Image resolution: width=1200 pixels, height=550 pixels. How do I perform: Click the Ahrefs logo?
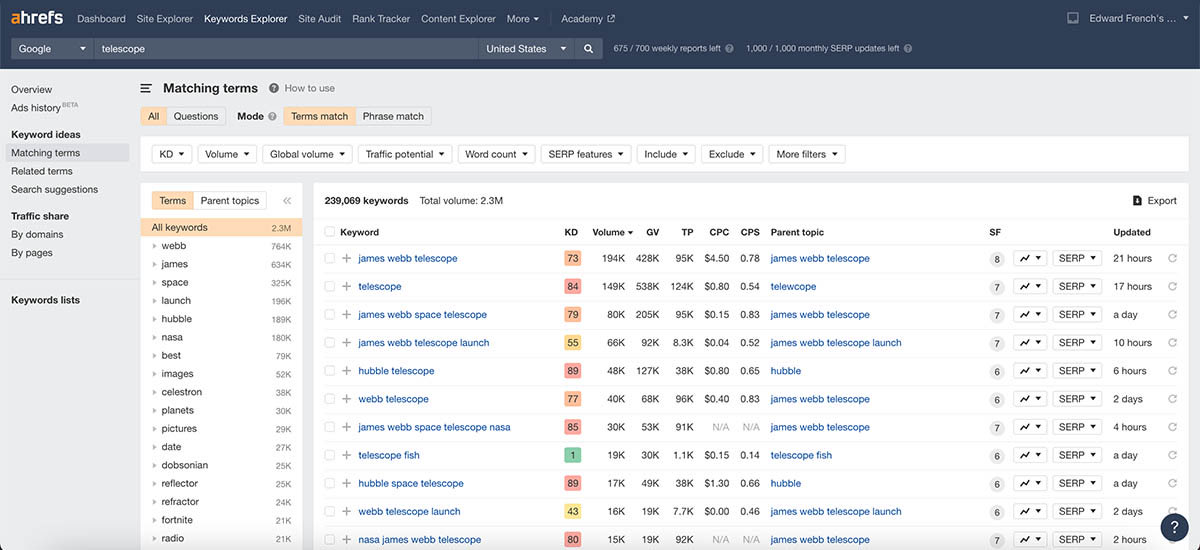[38, 18]
